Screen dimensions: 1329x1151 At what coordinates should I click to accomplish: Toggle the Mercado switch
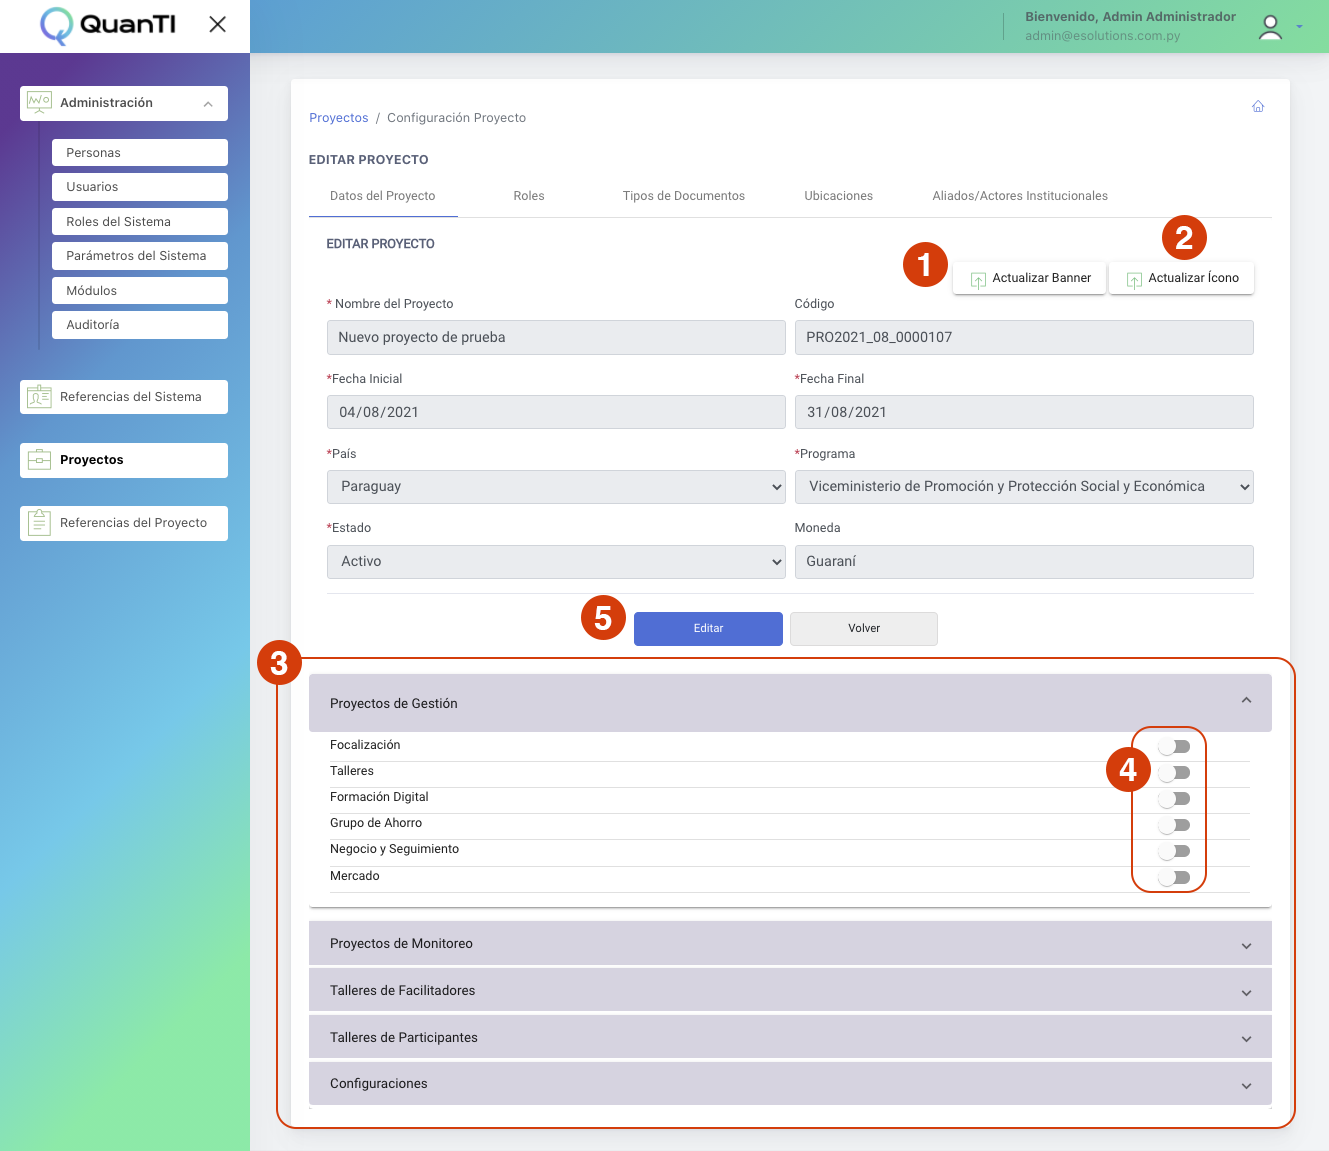coord(1174,878)
